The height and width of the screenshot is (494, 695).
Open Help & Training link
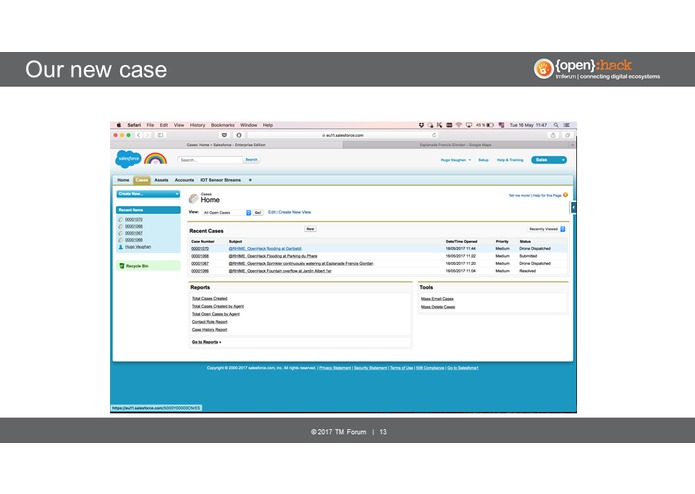point(510,160)
